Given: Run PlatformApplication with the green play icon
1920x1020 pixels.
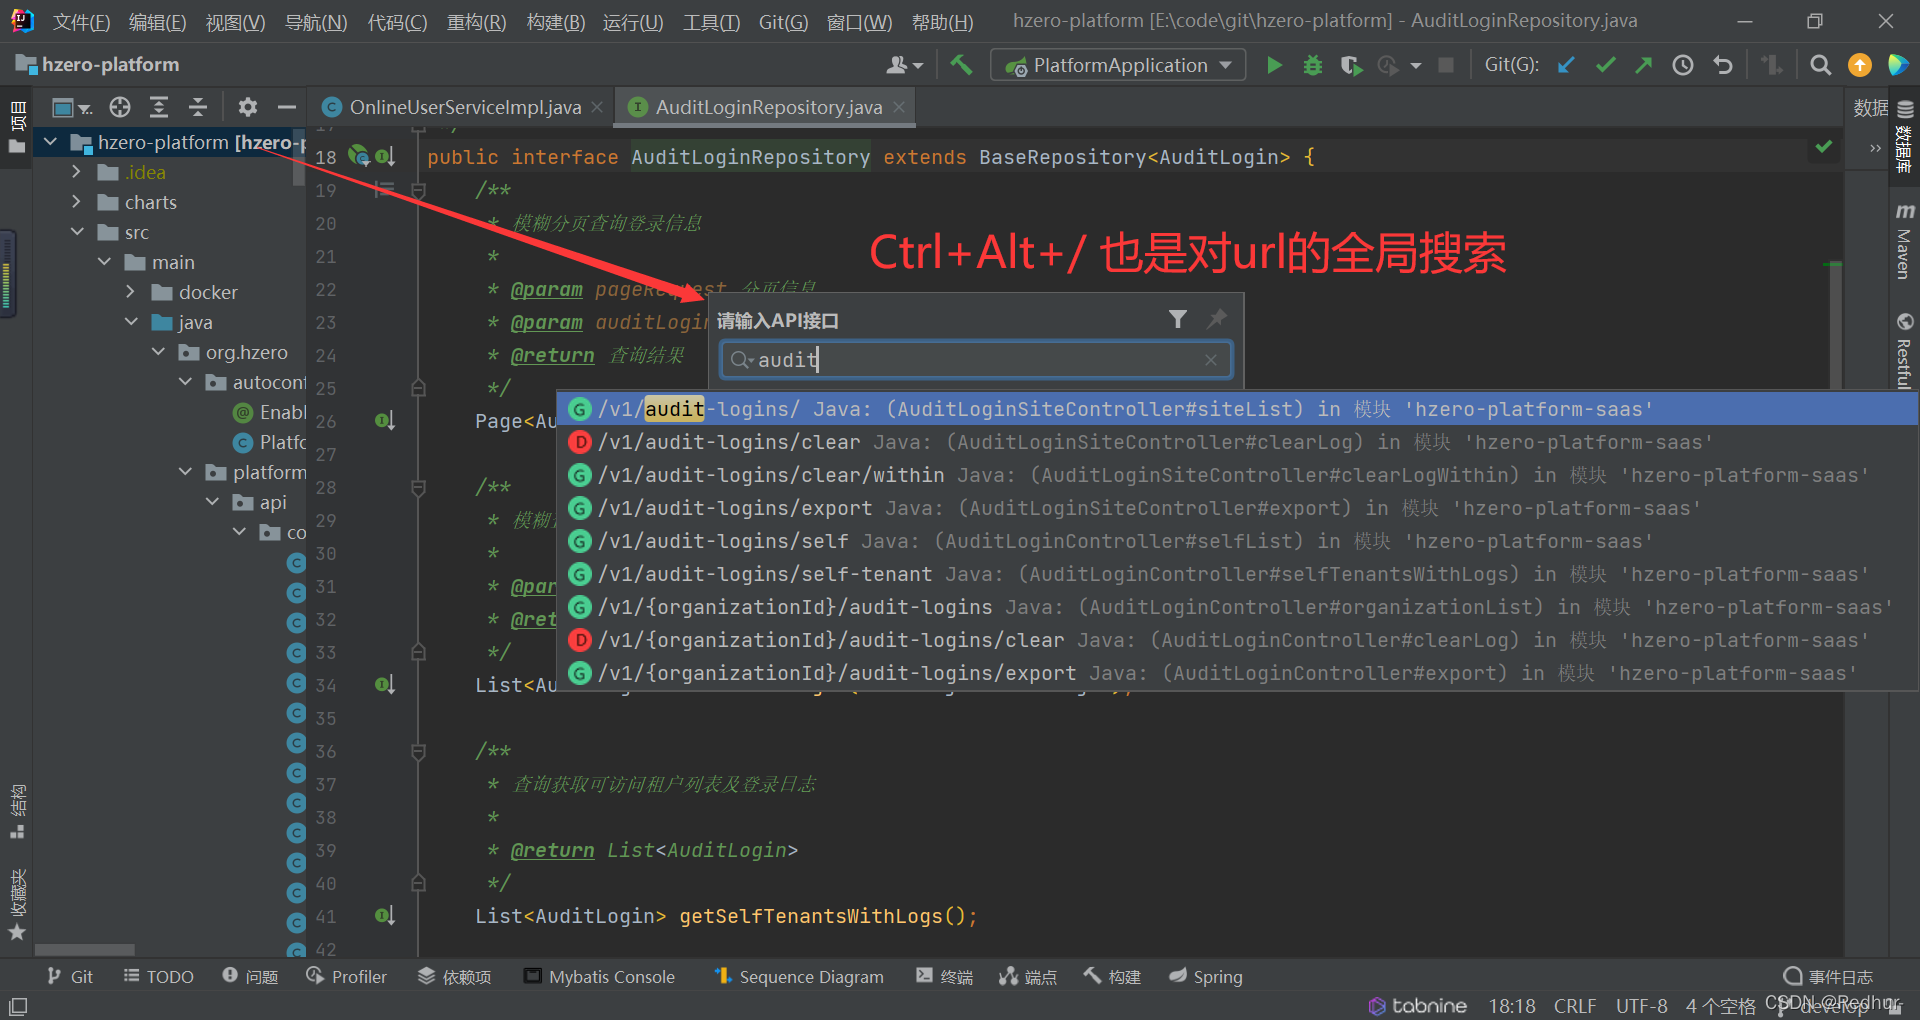Looking at the screenshot, I should [1274, 65].
